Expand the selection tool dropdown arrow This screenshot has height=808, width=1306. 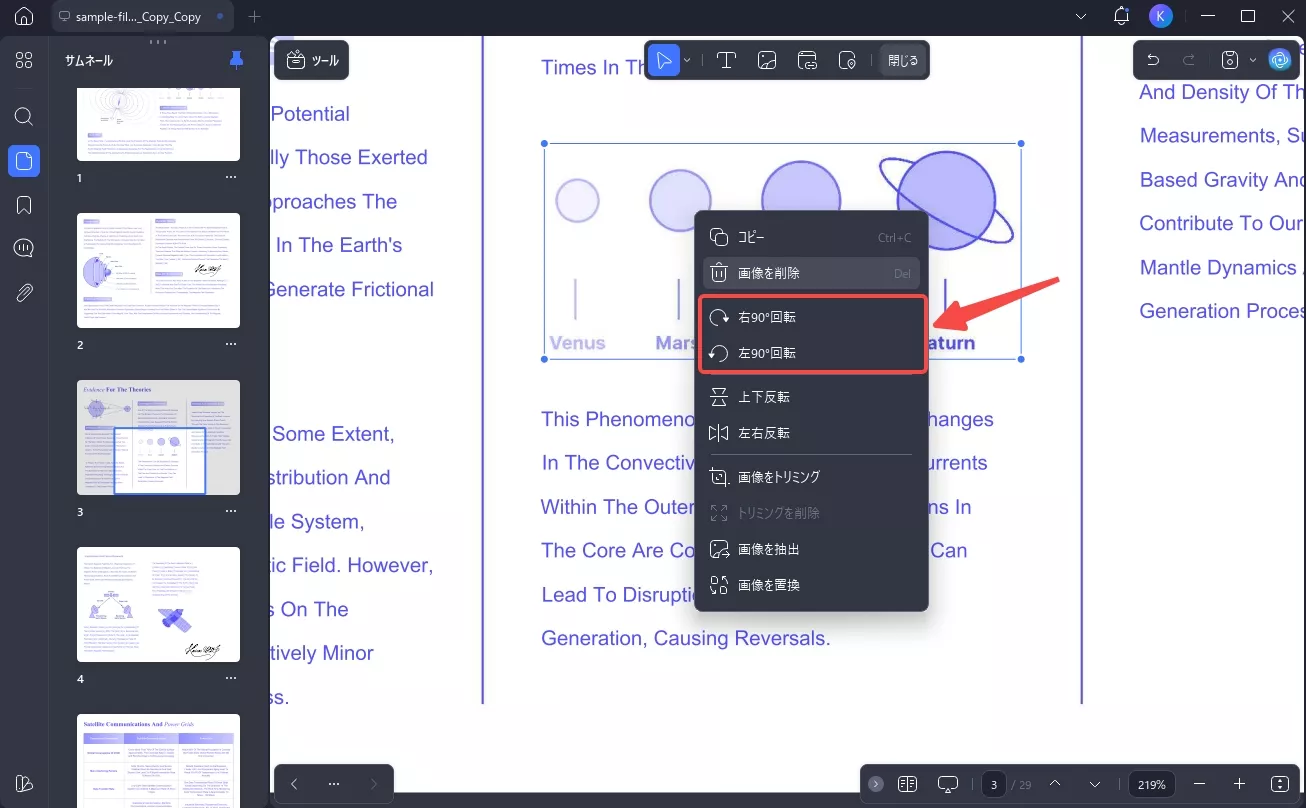688,60
